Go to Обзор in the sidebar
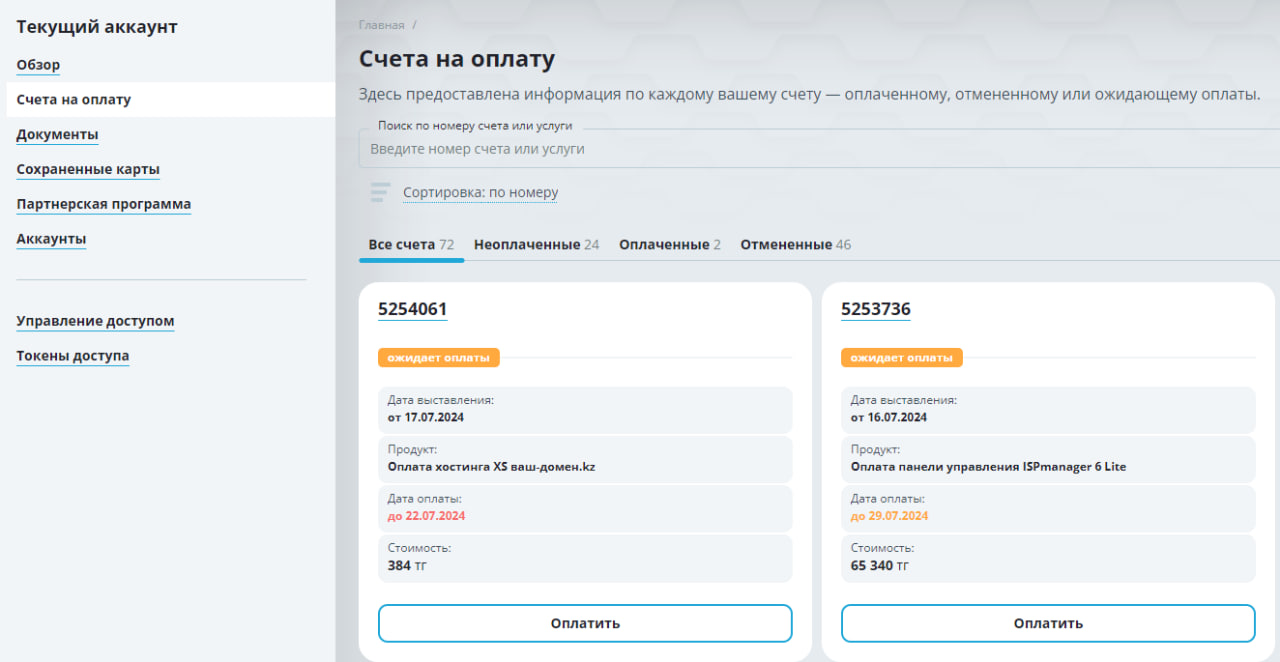Image resolution: width=1280 pixels, height=662 pixels. pyautogui.click(x=38, y=65)
